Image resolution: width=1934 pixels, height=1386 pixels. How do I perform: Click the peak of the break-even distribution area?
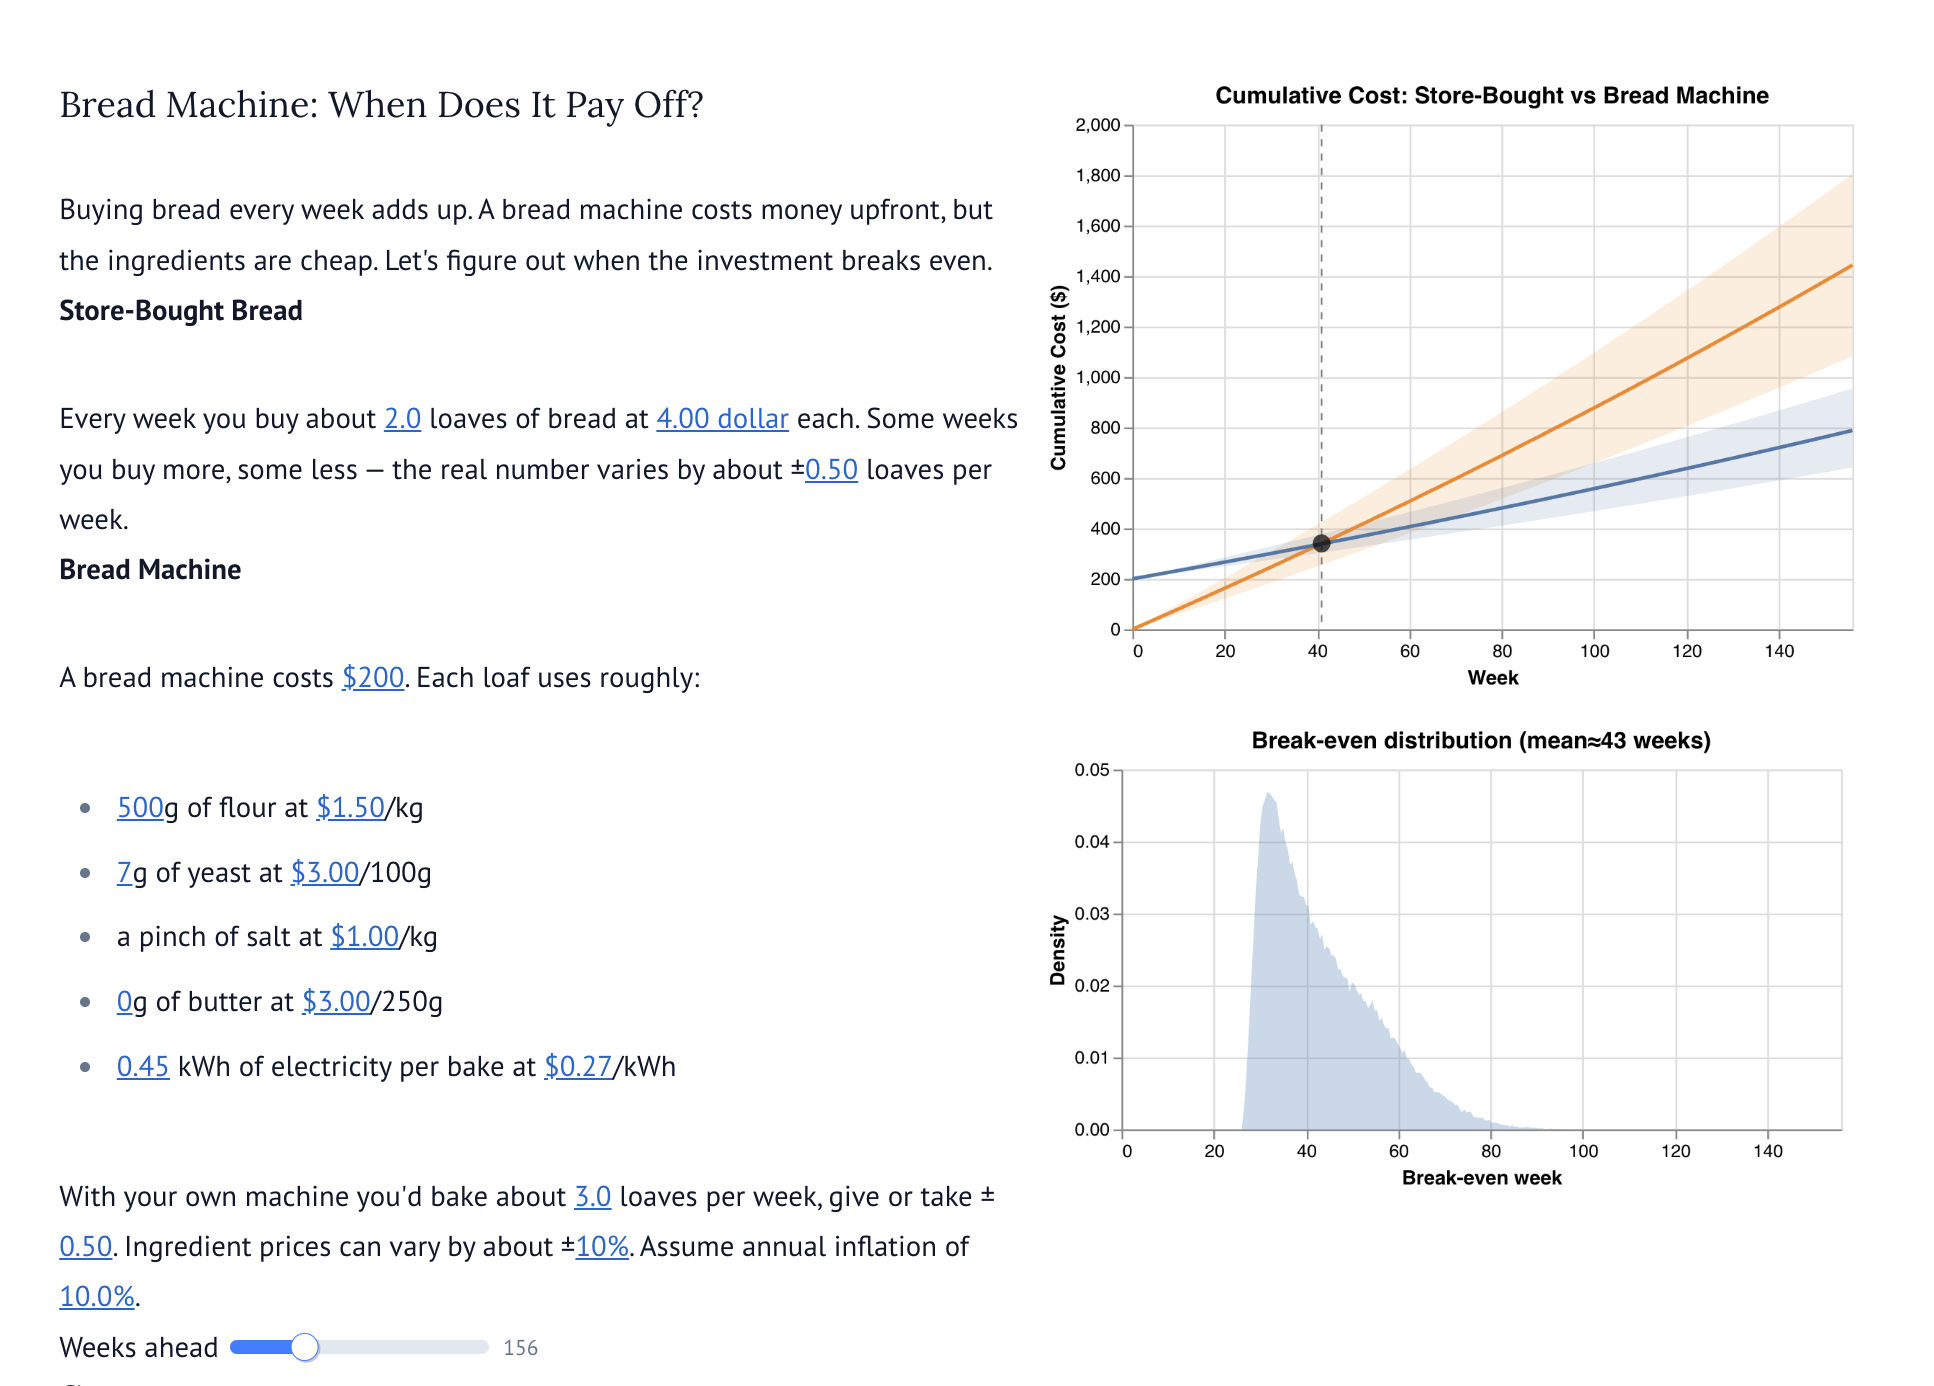click(1268, 796)
